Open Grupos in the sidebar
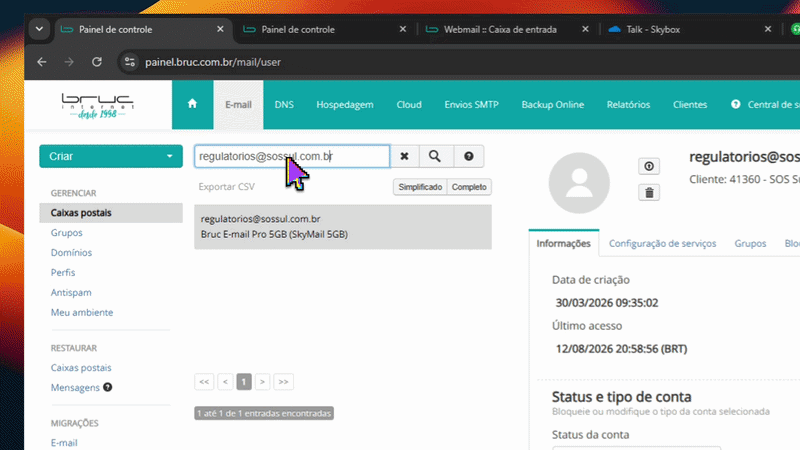Viewport: 800px width, 450px height. pyautogui.click(x=66, y=233)
